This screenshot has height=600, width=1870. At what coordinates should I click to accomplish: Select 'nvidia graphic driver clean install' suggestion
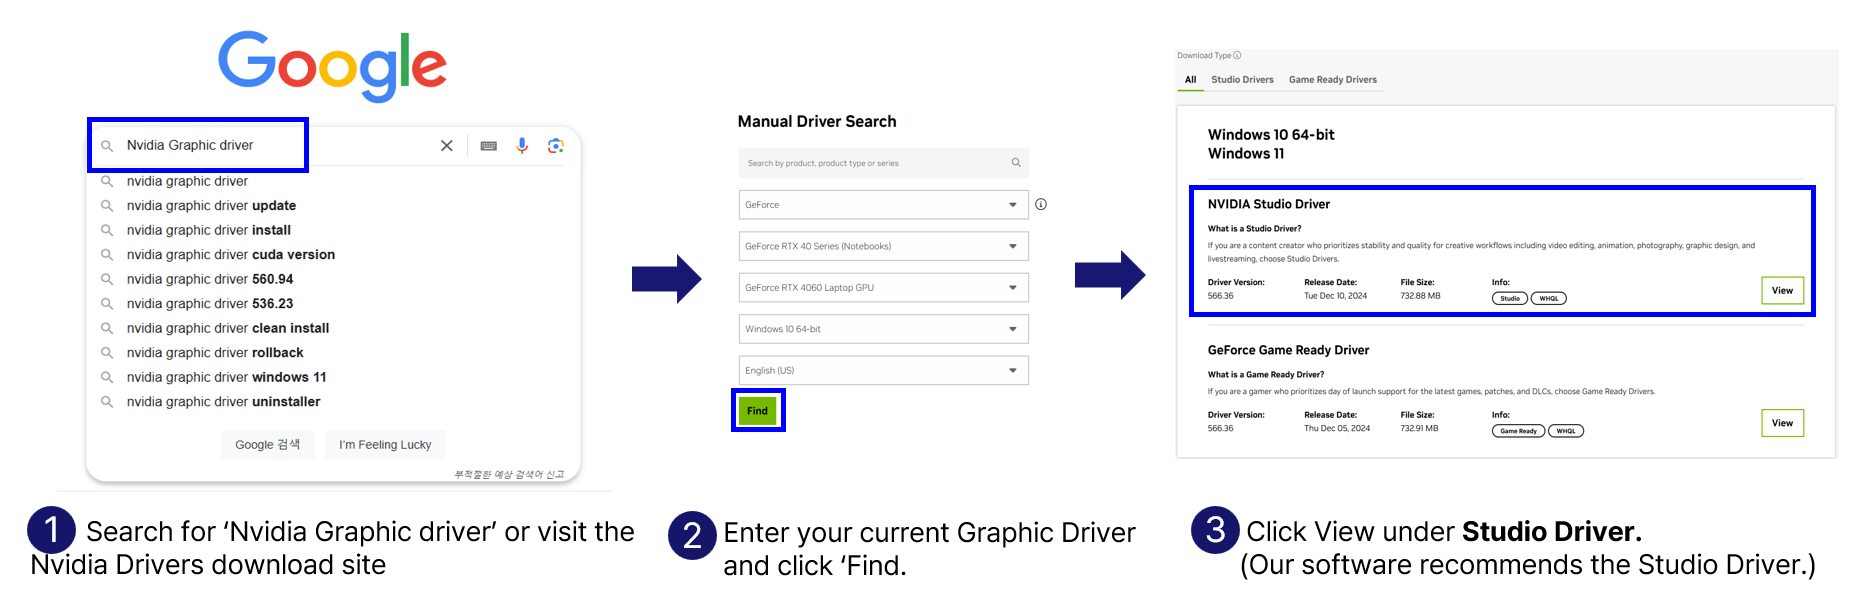(x=227, y=328)
